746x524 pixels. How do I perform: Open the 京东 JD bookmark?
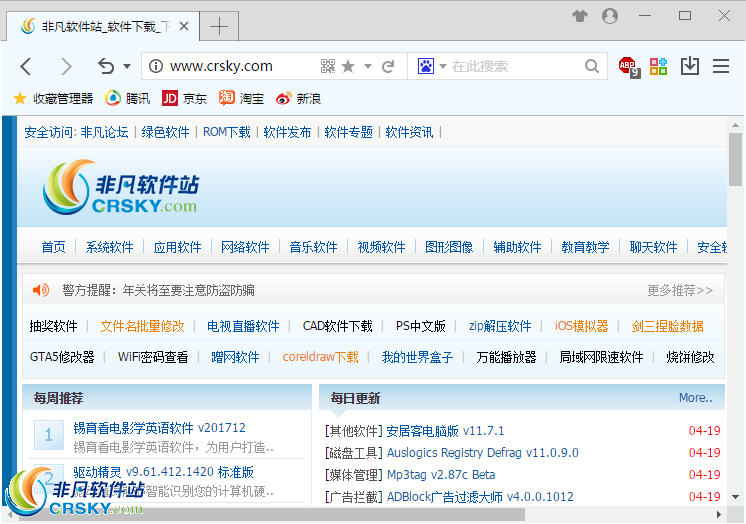[x=184, y=99]
